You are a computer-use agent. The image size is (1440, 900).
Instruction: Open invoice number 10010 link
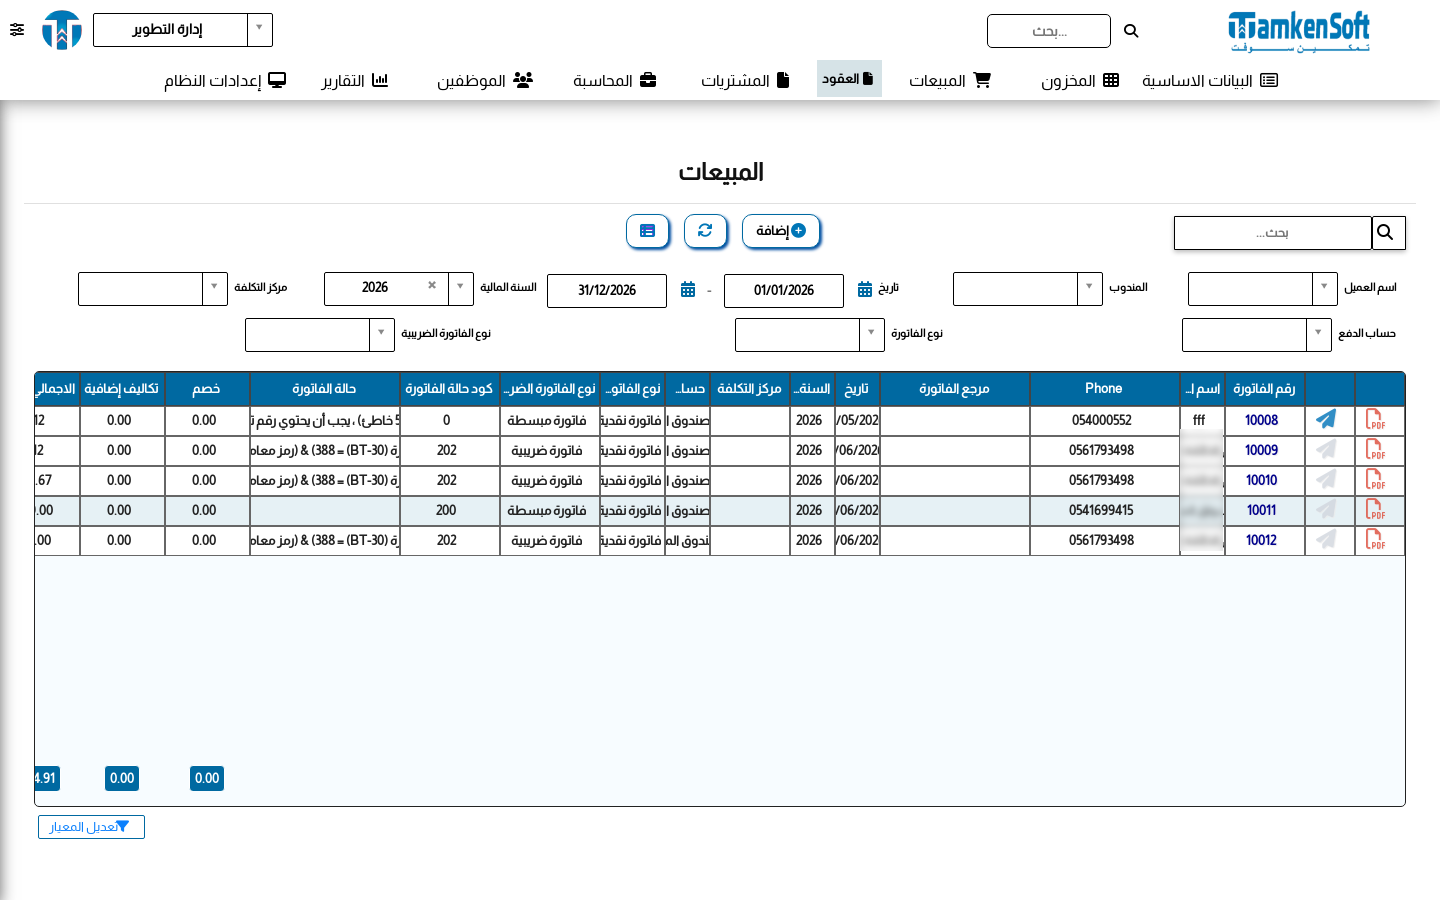1262,480
